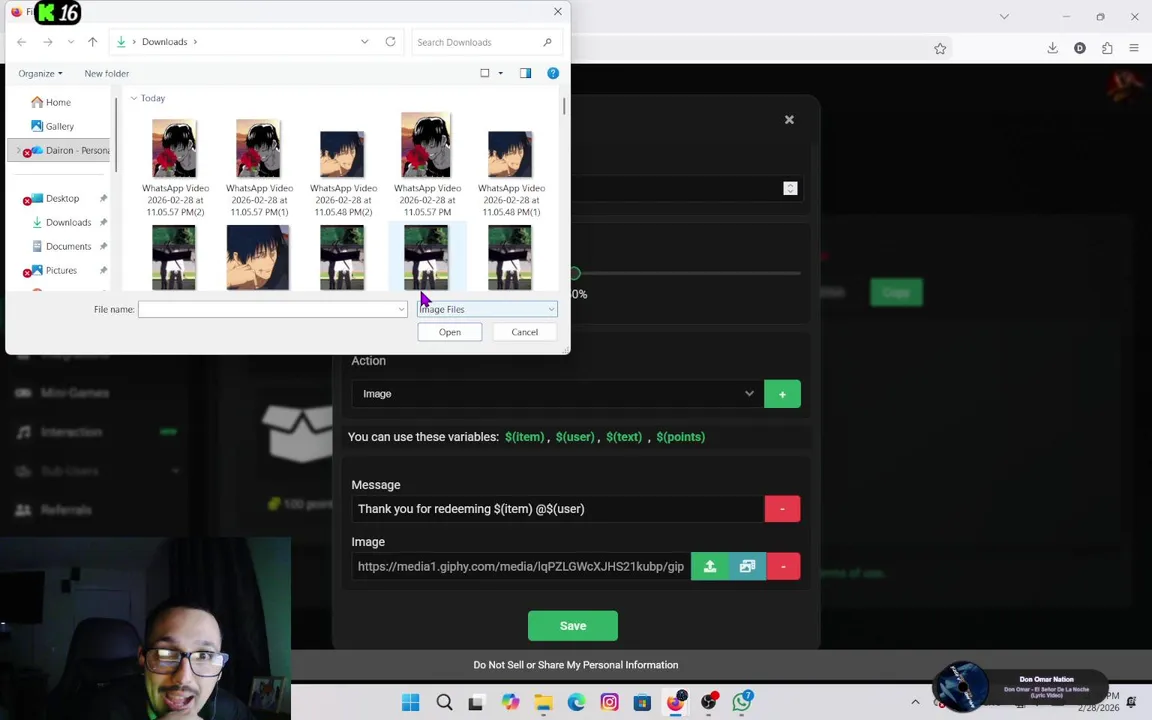Open file dialog help
The image size is (1152, 720).
pyautogui.click(x=553, y=73)
